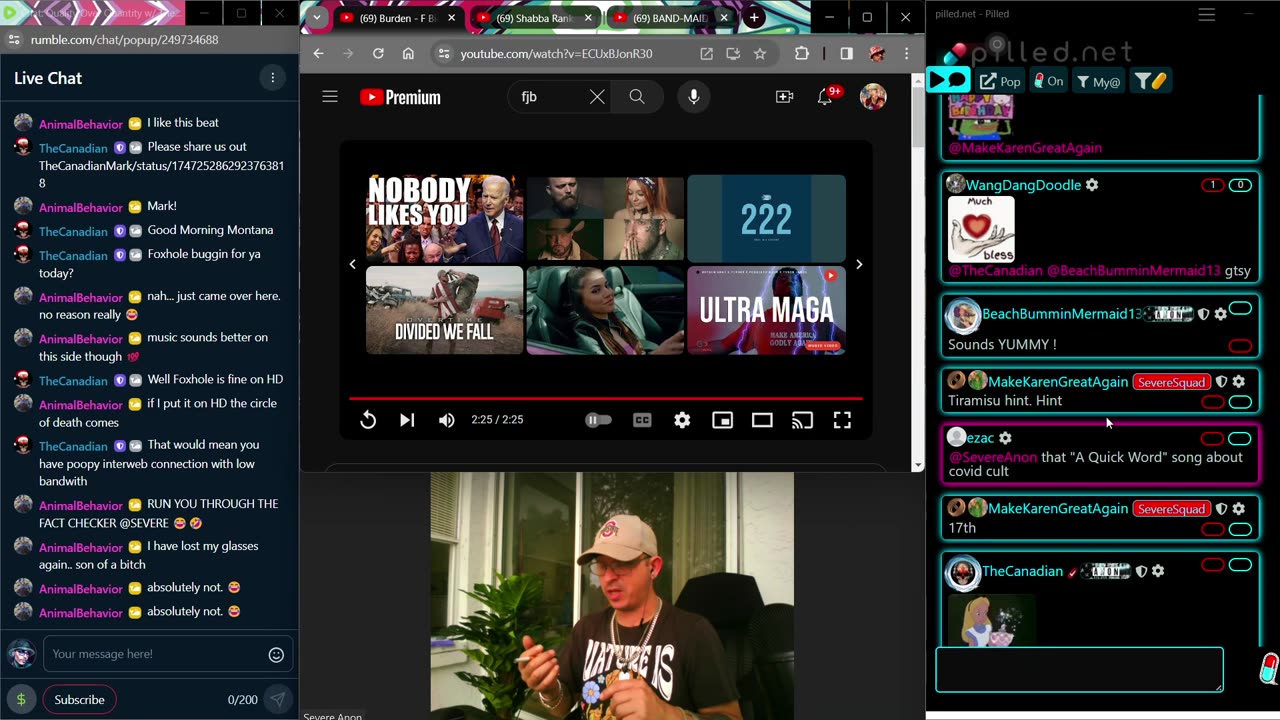Viewport: 1280px width, 720px height.
Task: Open the YouTube Create video icon
Action: pos(784,97)
